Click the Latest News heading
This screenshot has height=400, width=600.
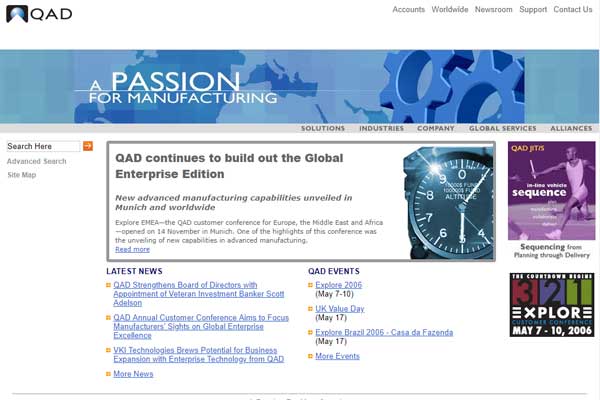tap(134, 271)
